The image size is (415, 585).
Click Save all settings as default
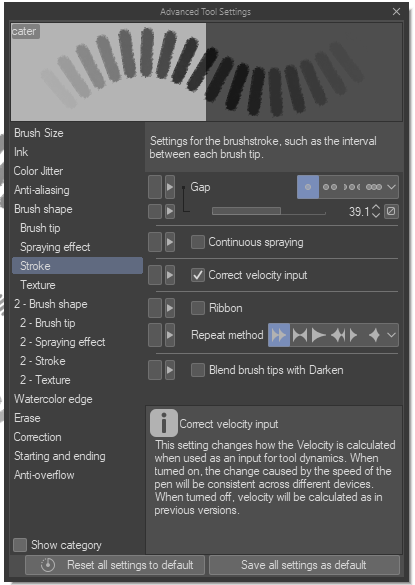(x=304, y=565)
